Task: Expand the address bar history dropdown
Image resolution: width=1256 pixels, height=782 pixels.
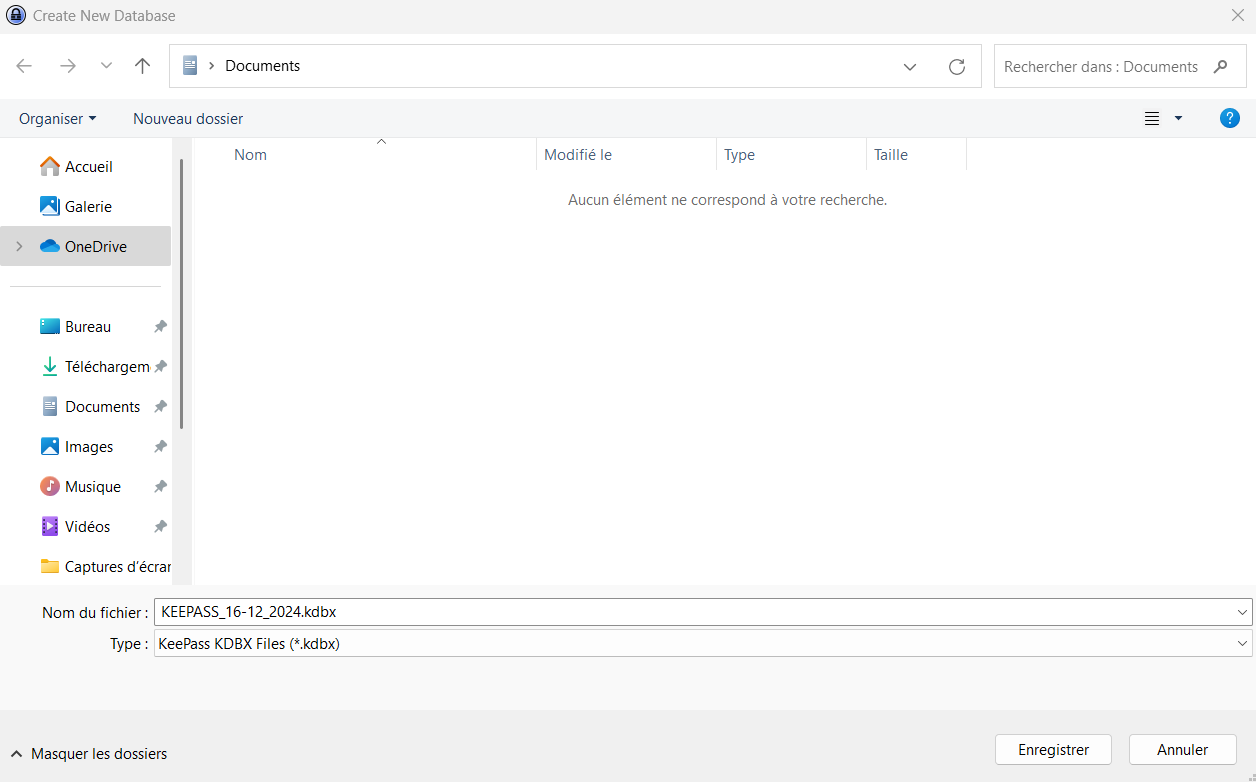Action: [909, 66]
